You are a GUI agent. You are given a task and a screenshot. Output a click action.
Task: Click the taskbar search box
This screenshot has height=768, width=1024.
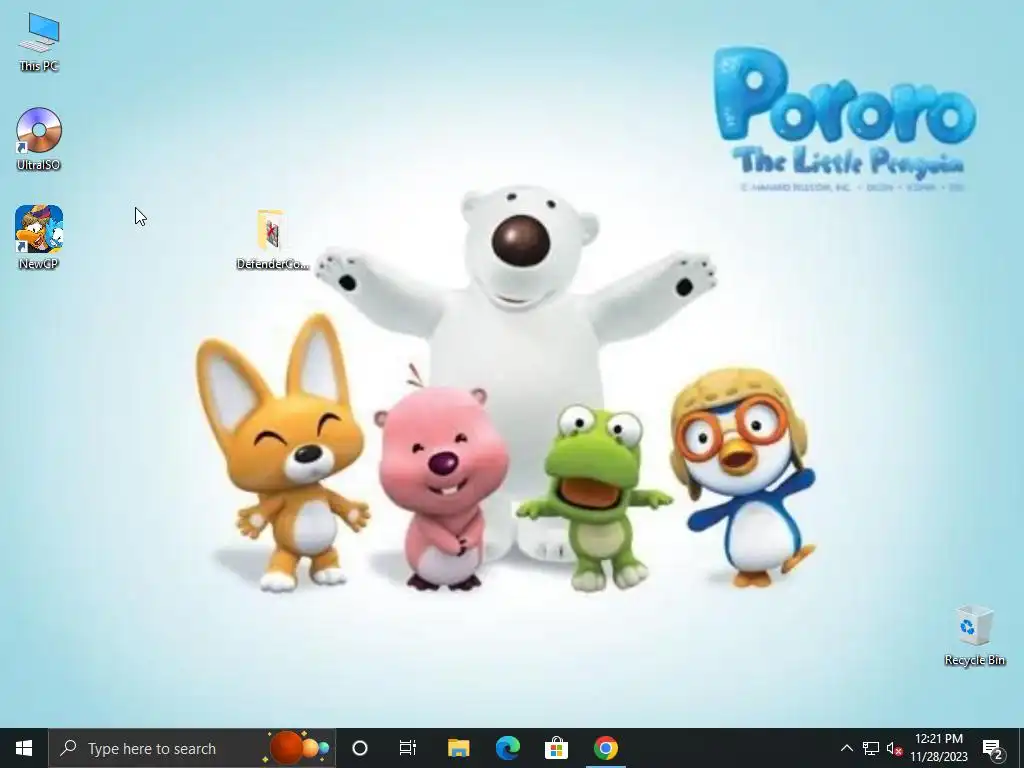[x=191, y=748]
